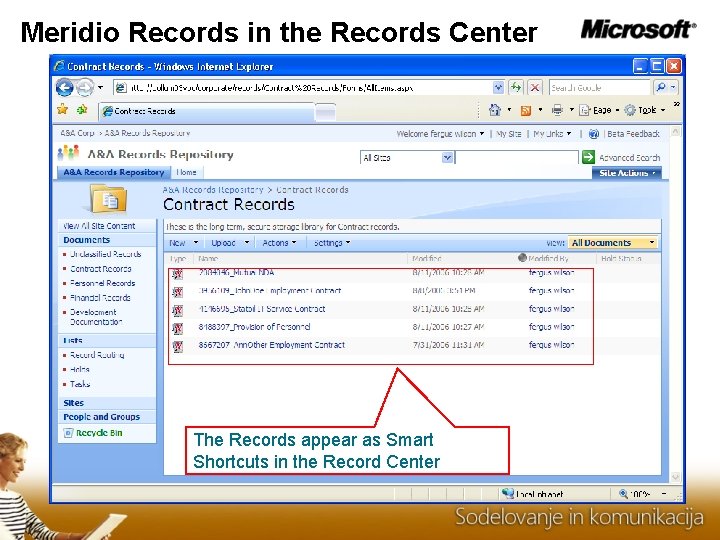Click the Home house icon
This screenshot has width=720, height=540.
495,110
